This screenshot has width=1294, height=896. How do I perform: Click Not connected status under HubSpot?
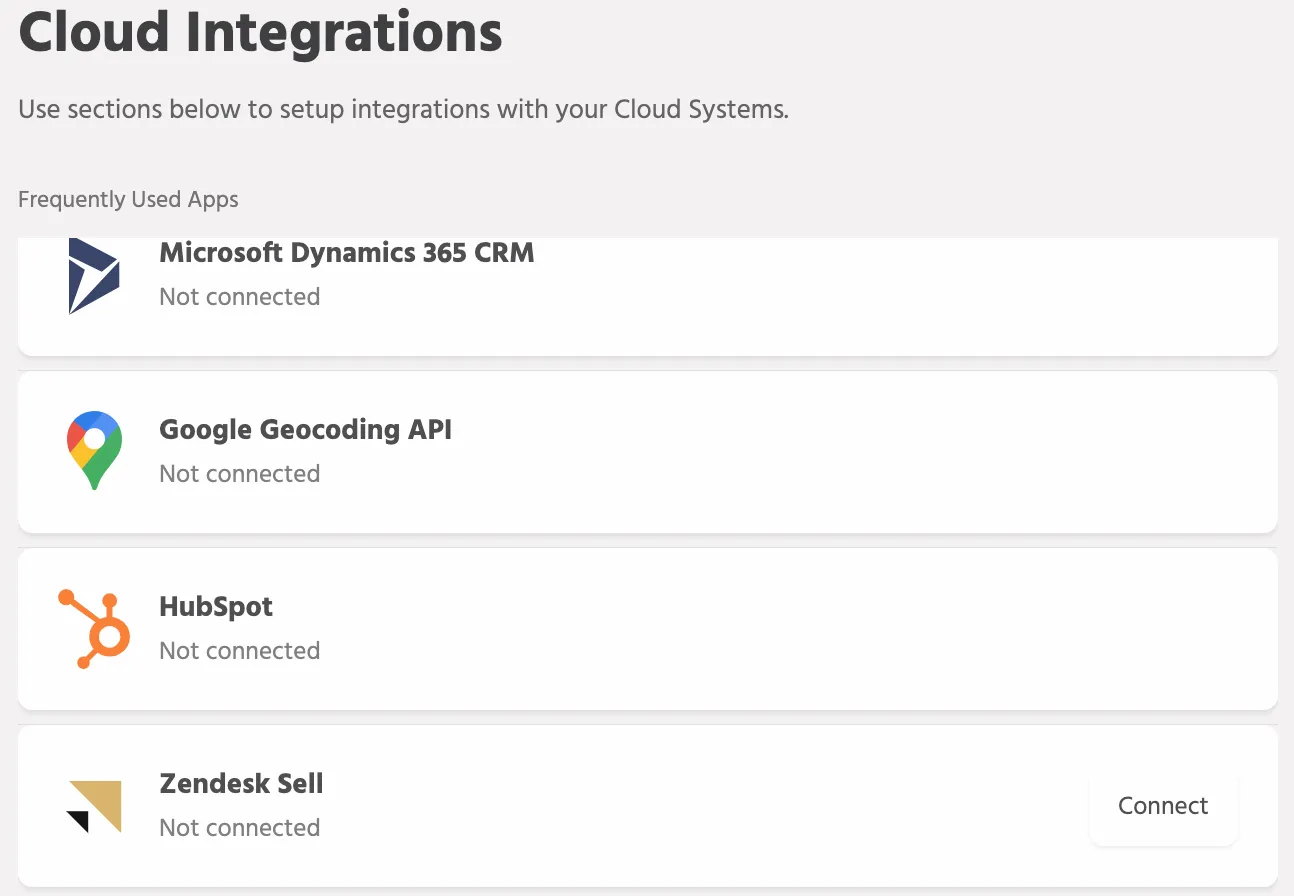(240, 651)
